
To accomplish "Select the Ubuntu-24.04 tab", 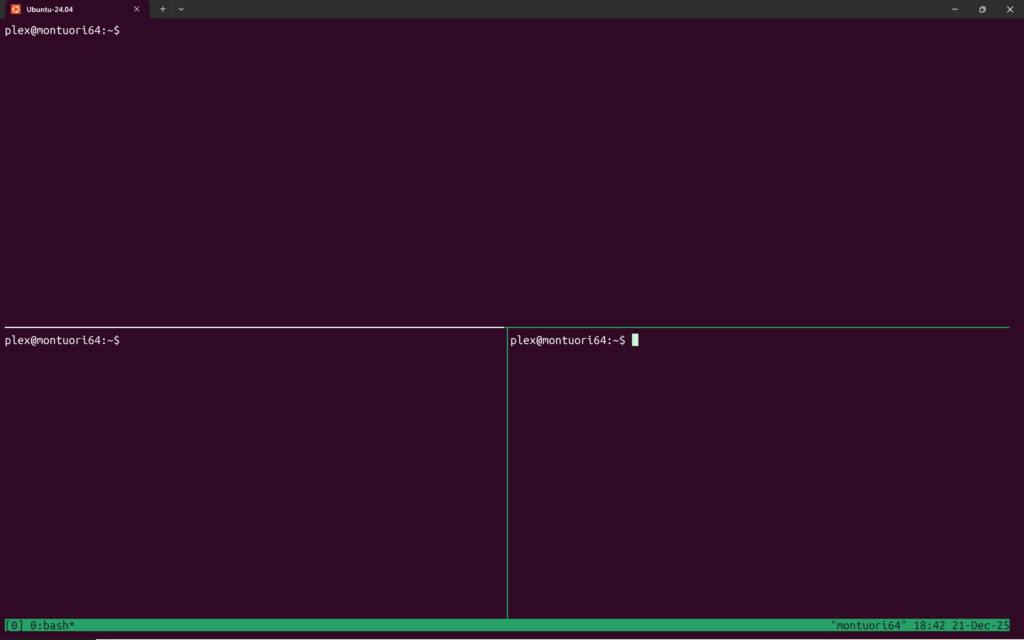I will [x=70, y=9].
